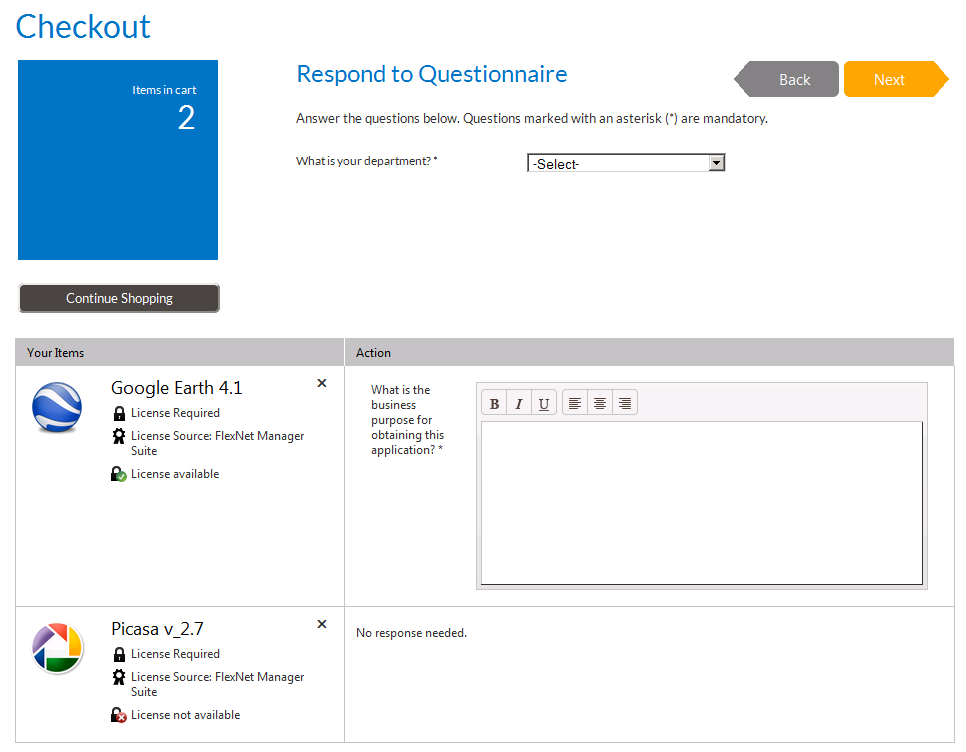Image resolution: width=966 pixels, height=752 pixels.
Task: Remove Google Earth 4.1 from the cart
Action: point(322,383)
